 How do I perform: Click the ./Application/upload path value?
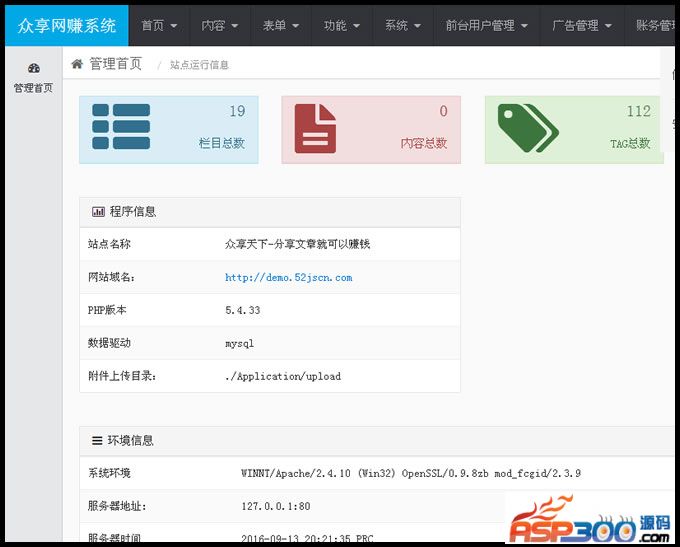(x=283, y=377)
